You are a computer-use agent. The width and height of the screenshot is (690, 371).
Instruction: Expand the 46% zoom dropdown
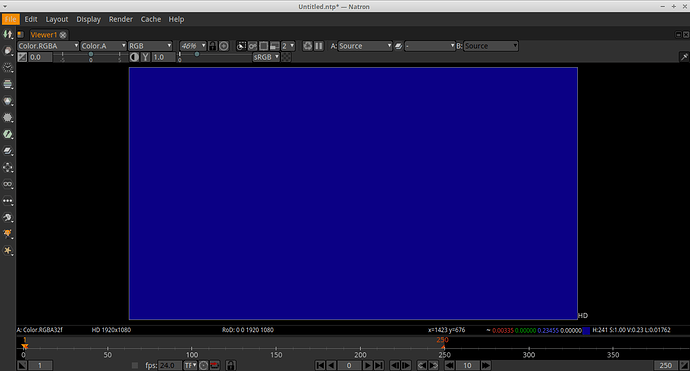[x=193, y=46]
